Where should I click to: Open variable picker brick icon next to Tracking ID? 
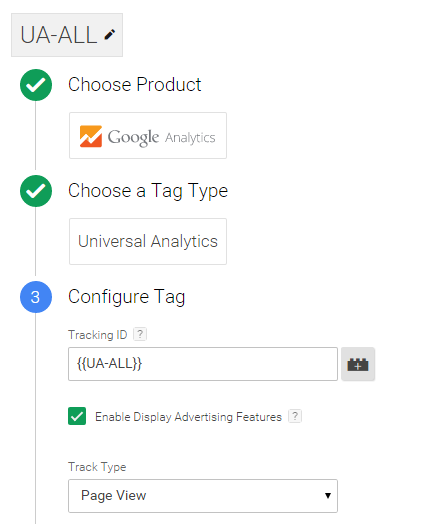coord(358,364)
